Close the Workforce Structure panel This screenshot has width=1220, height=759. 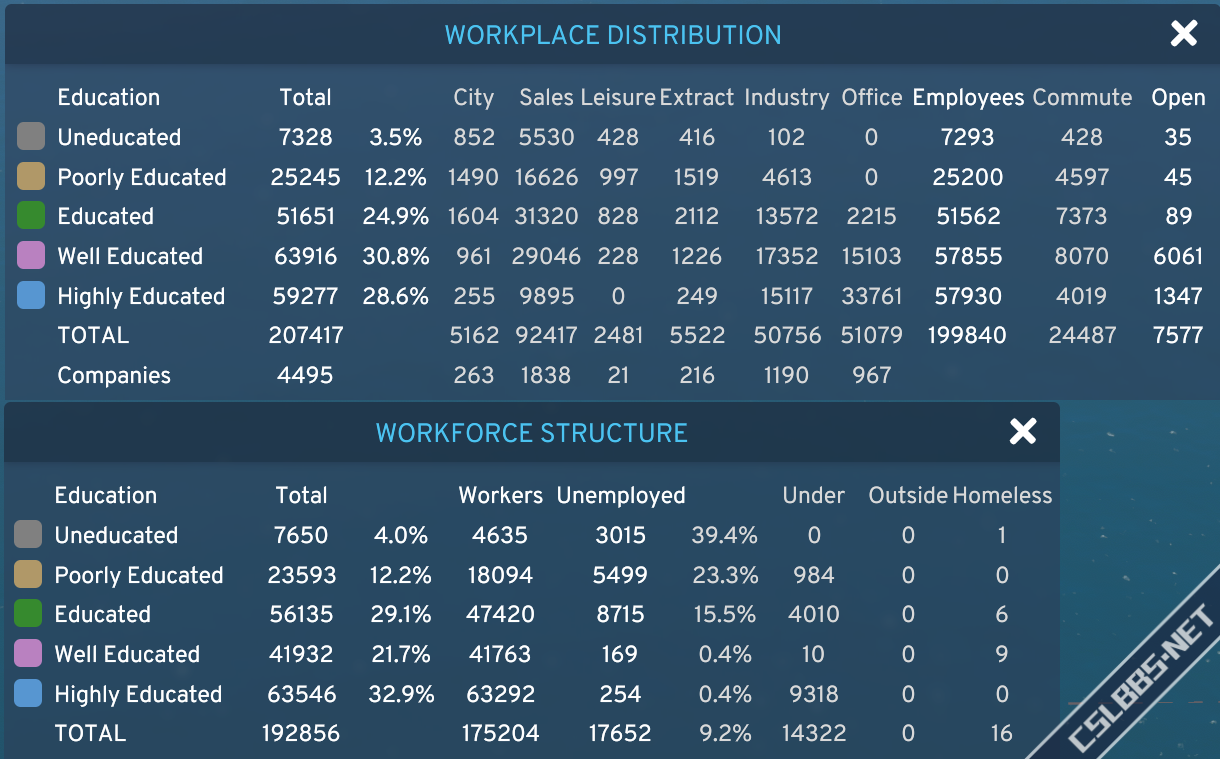pyautogui.click(x=1023, y=432)
